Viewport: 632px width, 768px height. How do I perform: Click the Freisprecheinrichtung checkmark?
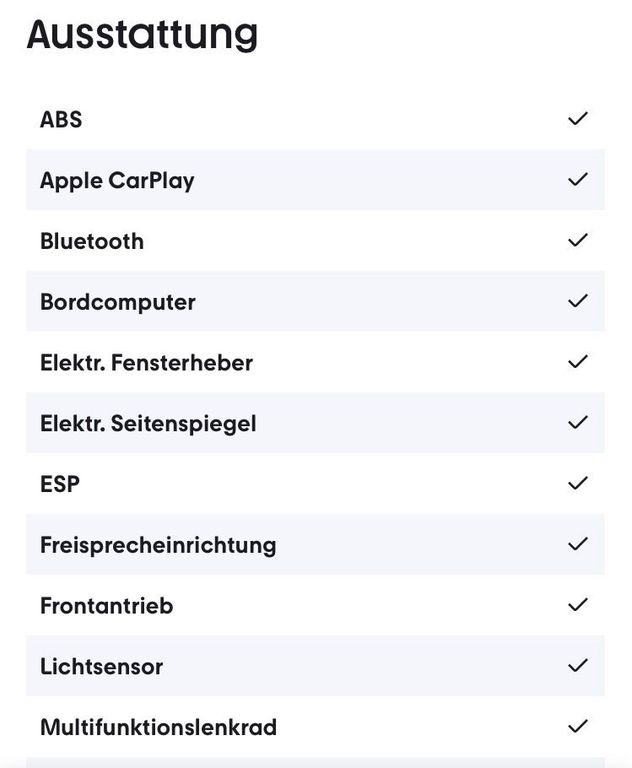(577, 545)
